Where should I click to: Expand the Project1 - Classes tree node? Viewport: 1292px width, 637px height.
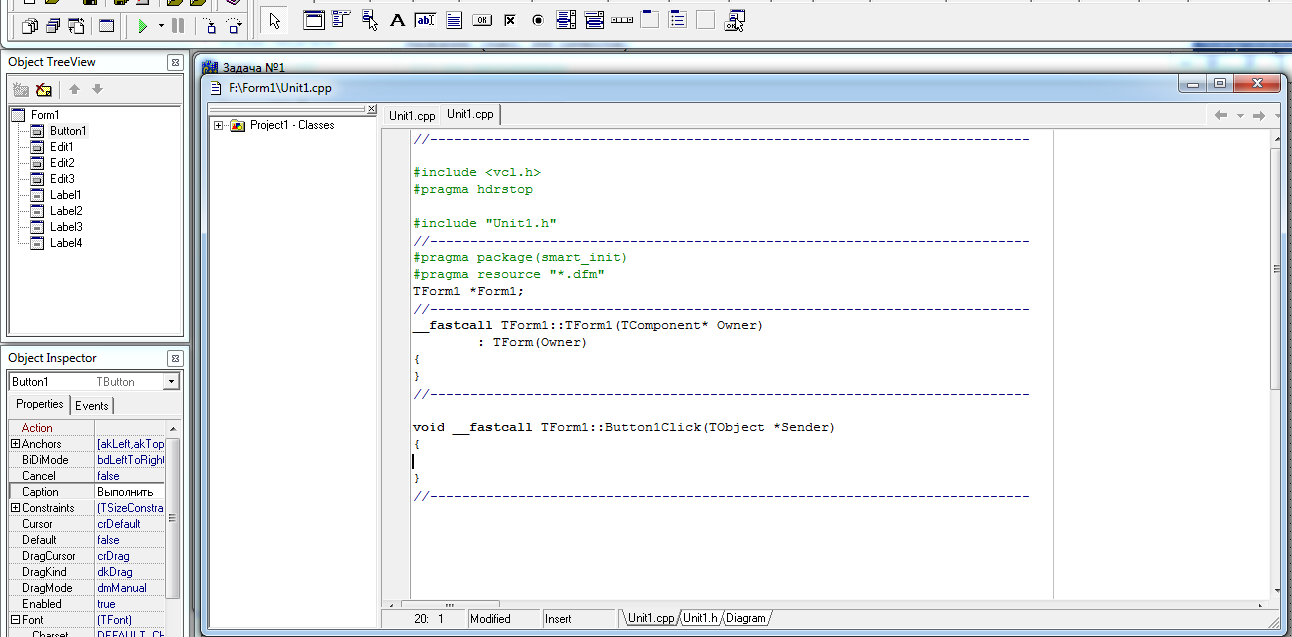(218, 125)
